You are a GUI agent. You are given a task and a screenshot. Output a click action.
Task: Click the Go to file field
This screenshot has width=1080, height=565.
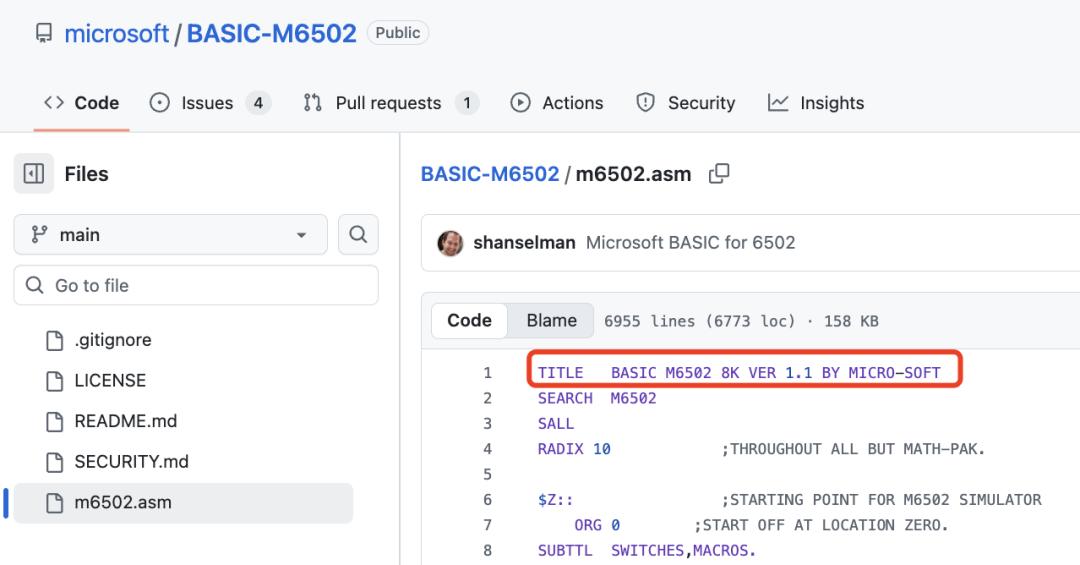(196, 285)
